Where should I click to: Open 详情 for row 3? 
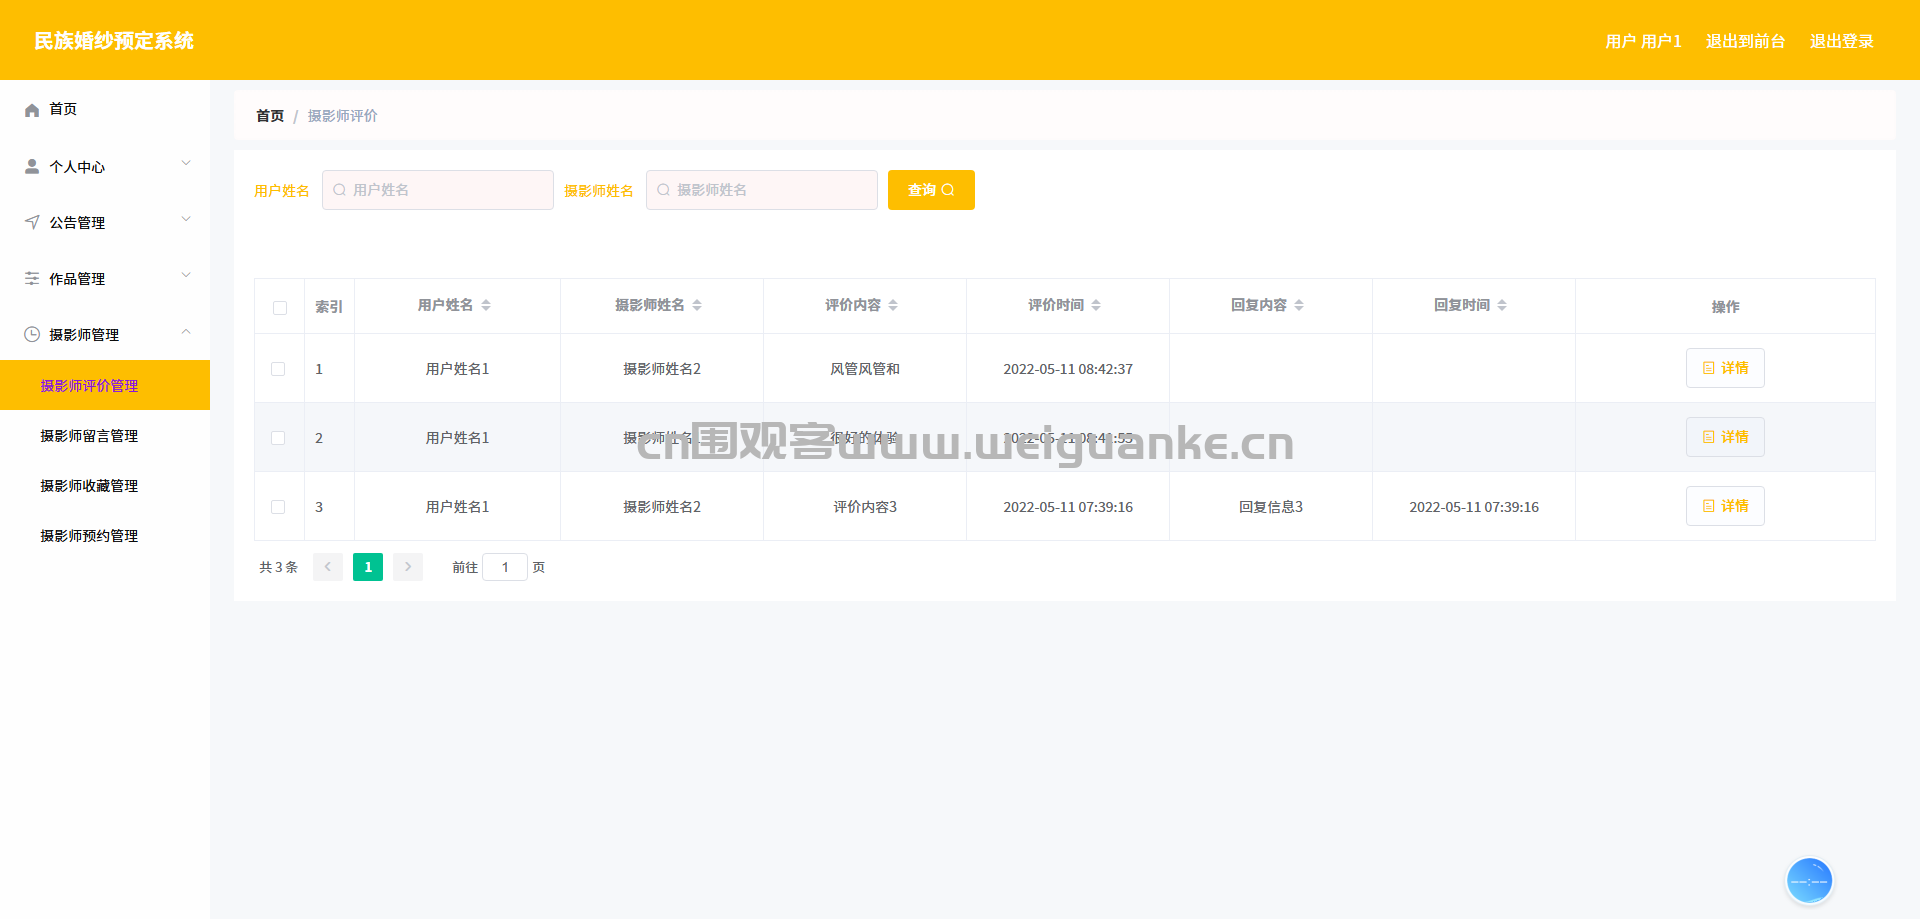pyautogui.click(x=1725, y=506)
